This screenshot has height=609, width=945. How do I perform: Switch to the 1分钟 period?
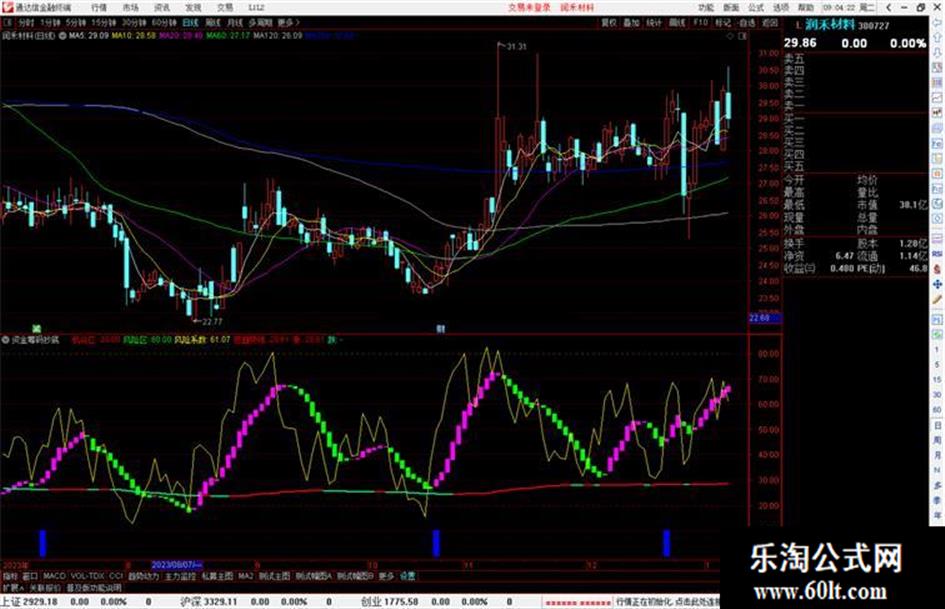[x=51, y=23]
